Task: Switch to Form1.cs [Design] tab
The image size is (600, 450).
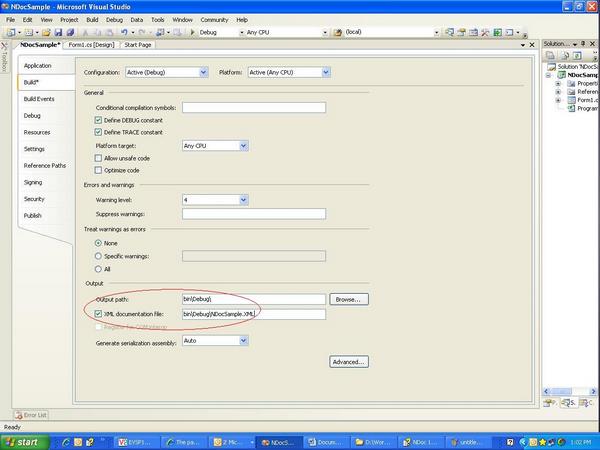Action: coord(91,45)
